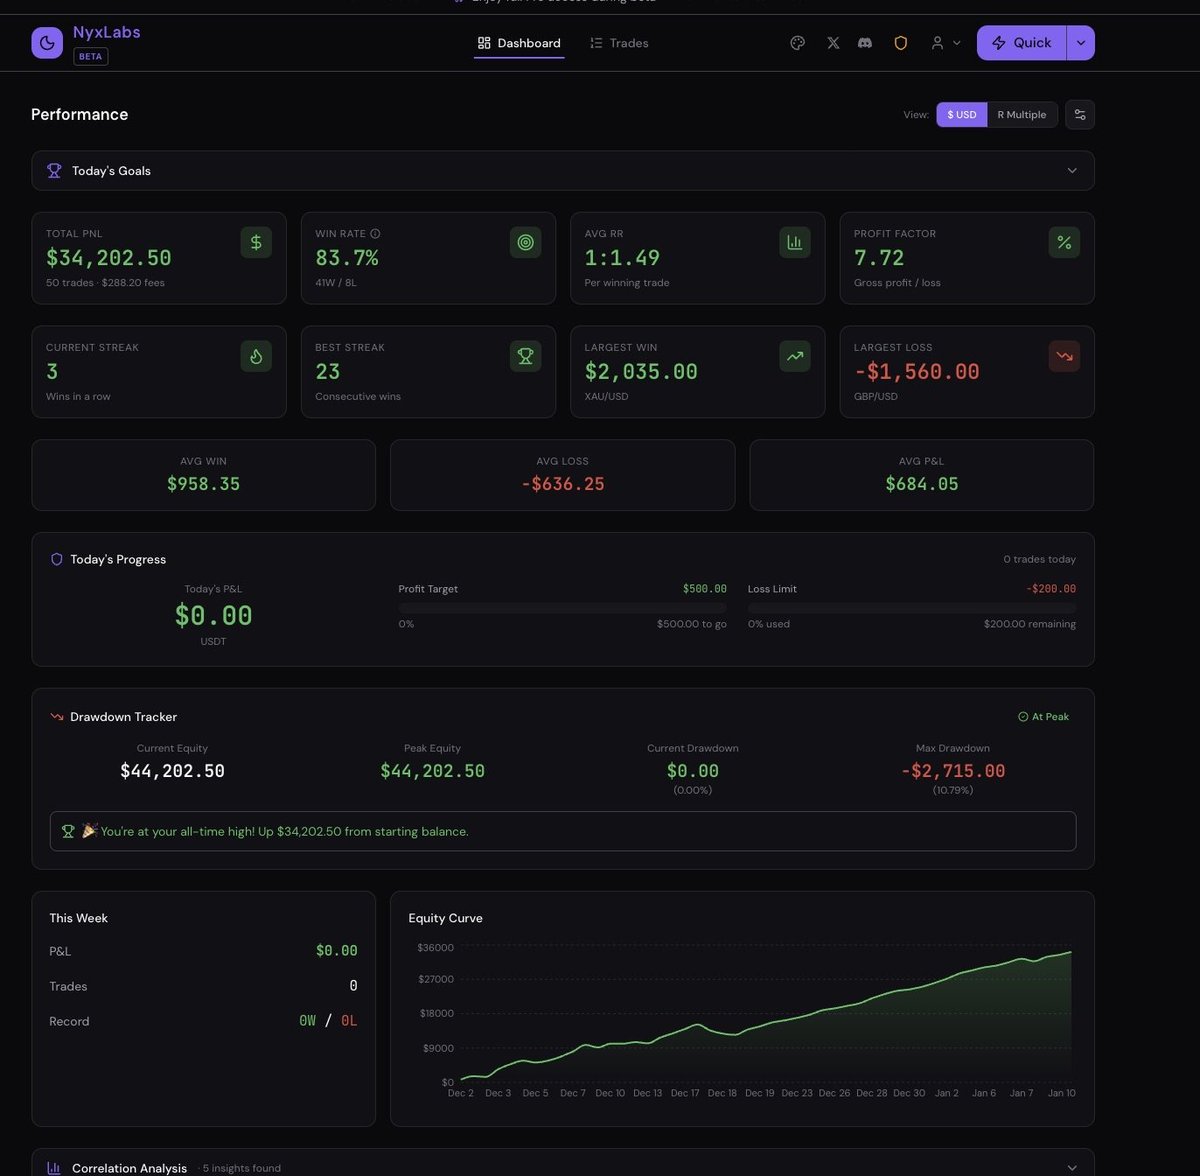
Task: Open the theme palette icon
Action: 797,43
